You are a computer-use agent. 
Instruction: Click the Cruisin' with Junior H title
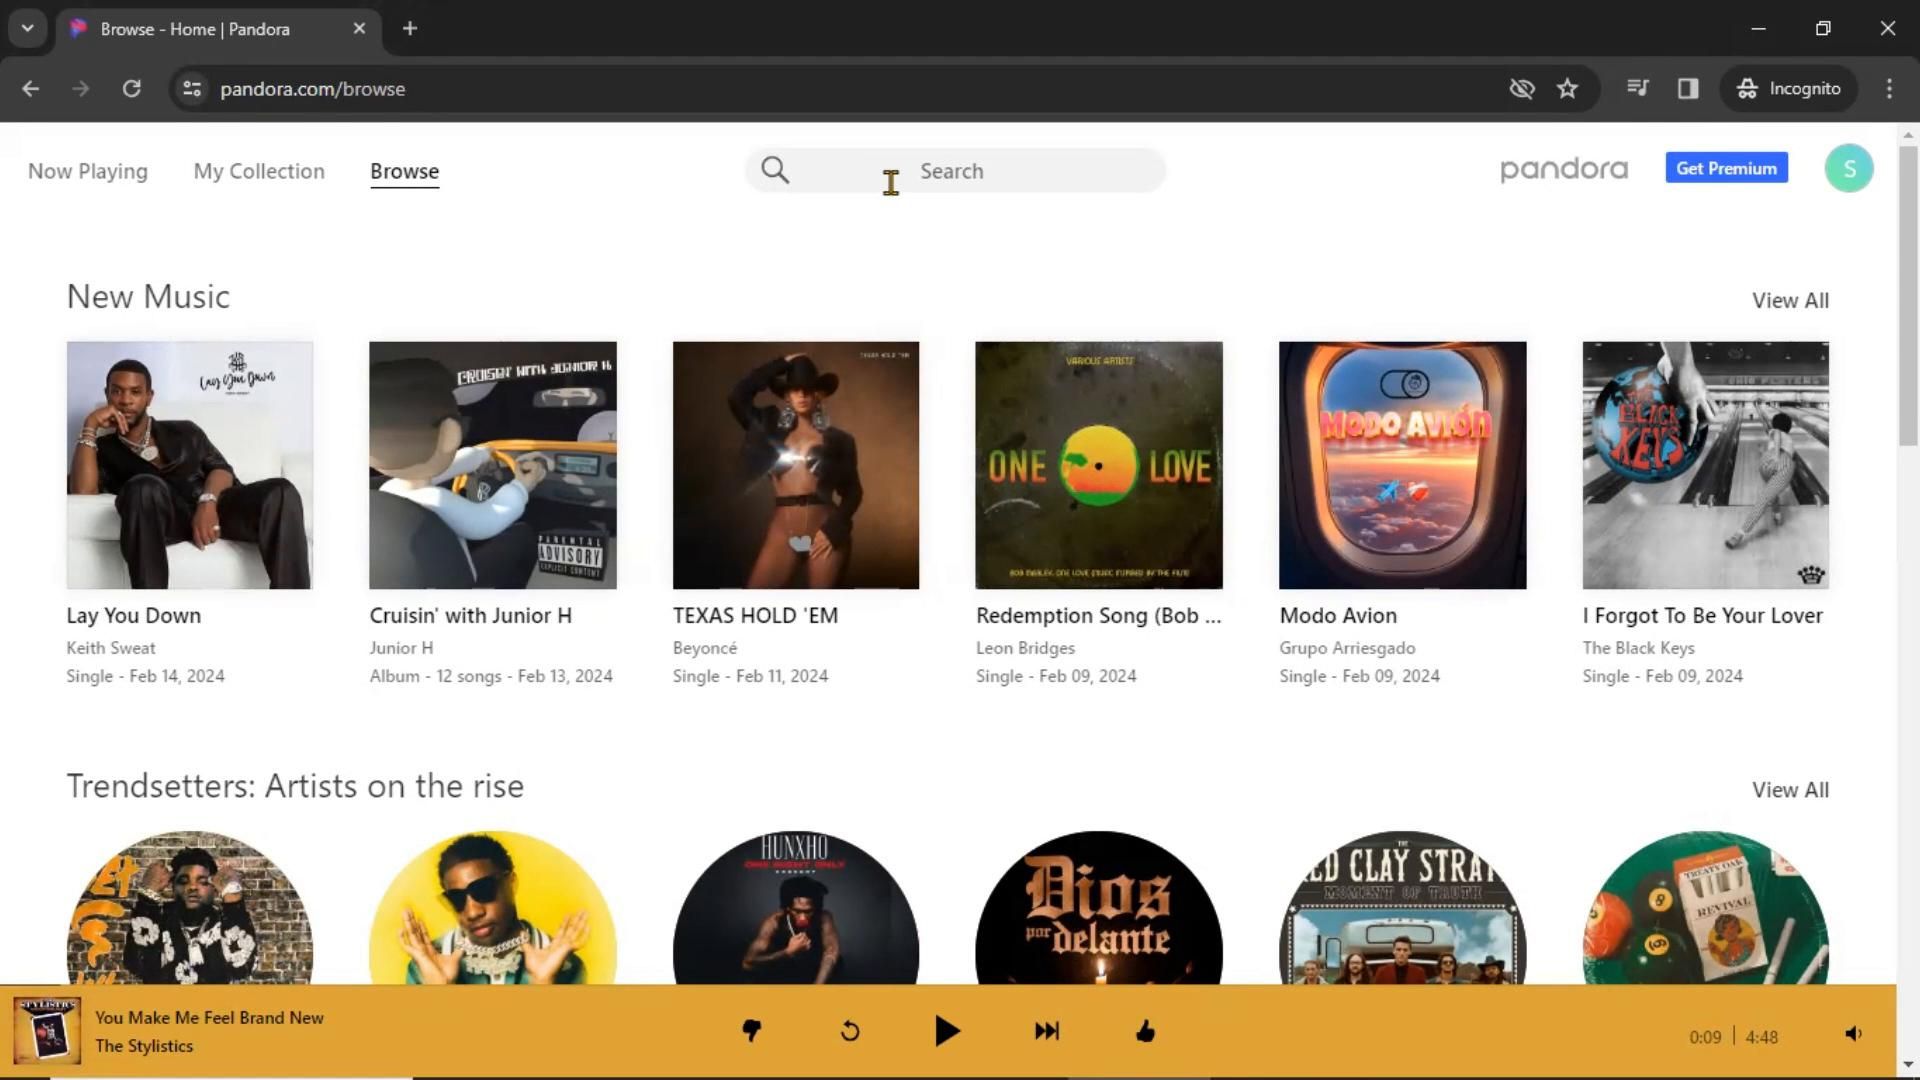470,616
